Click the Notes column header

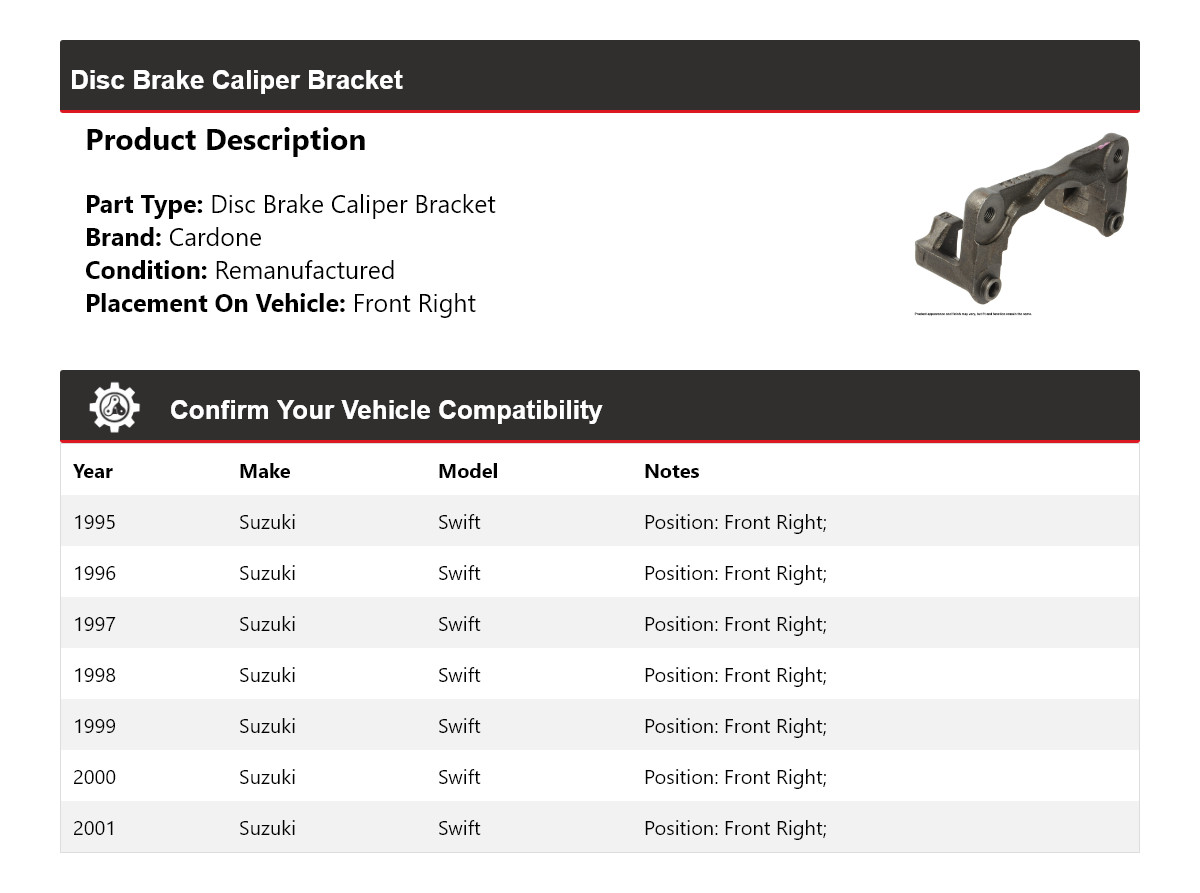point(672,471)
